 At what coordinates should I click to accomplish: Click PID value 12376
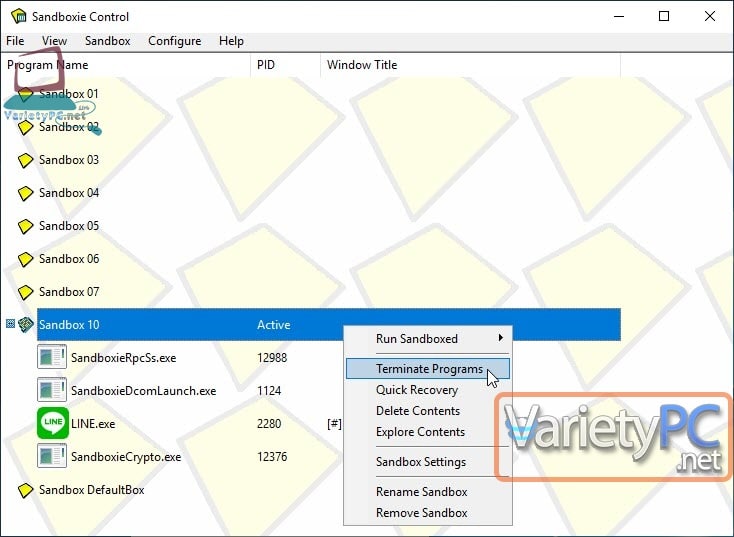click(x=272, y=457)
